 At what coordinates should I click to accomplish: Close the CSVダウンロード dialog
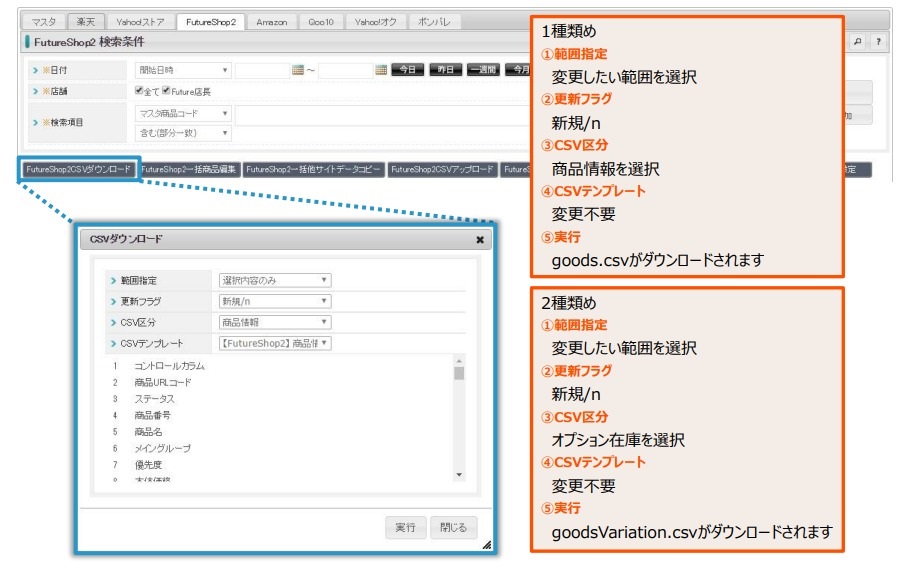[x=480, y=240]
